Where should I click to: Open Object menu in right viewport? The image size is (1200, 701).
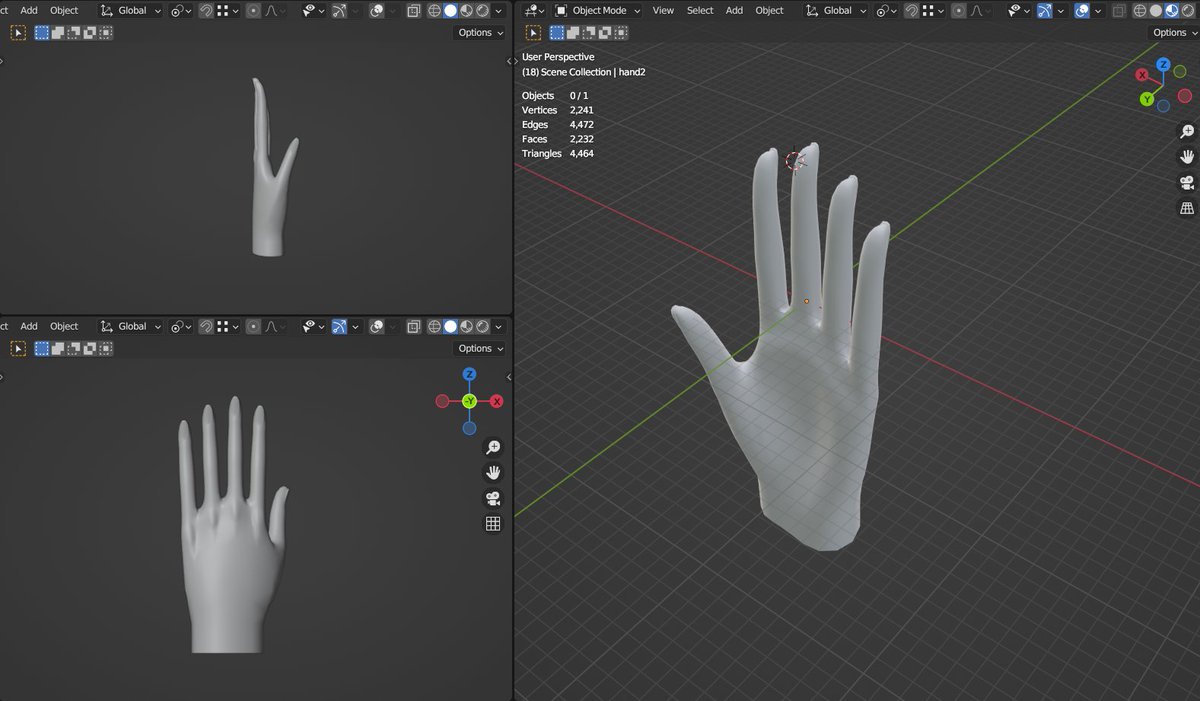(769, 10)
